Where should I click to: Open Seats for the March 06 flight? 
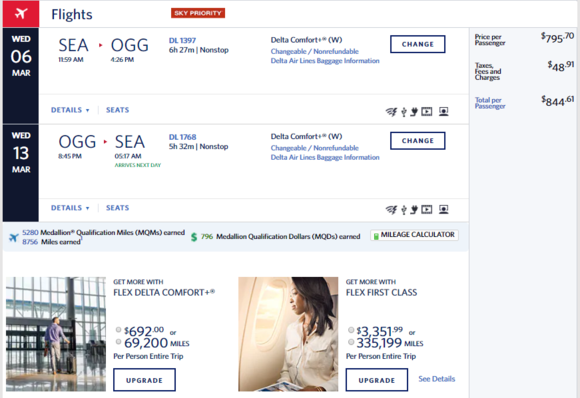coord(118,110)
